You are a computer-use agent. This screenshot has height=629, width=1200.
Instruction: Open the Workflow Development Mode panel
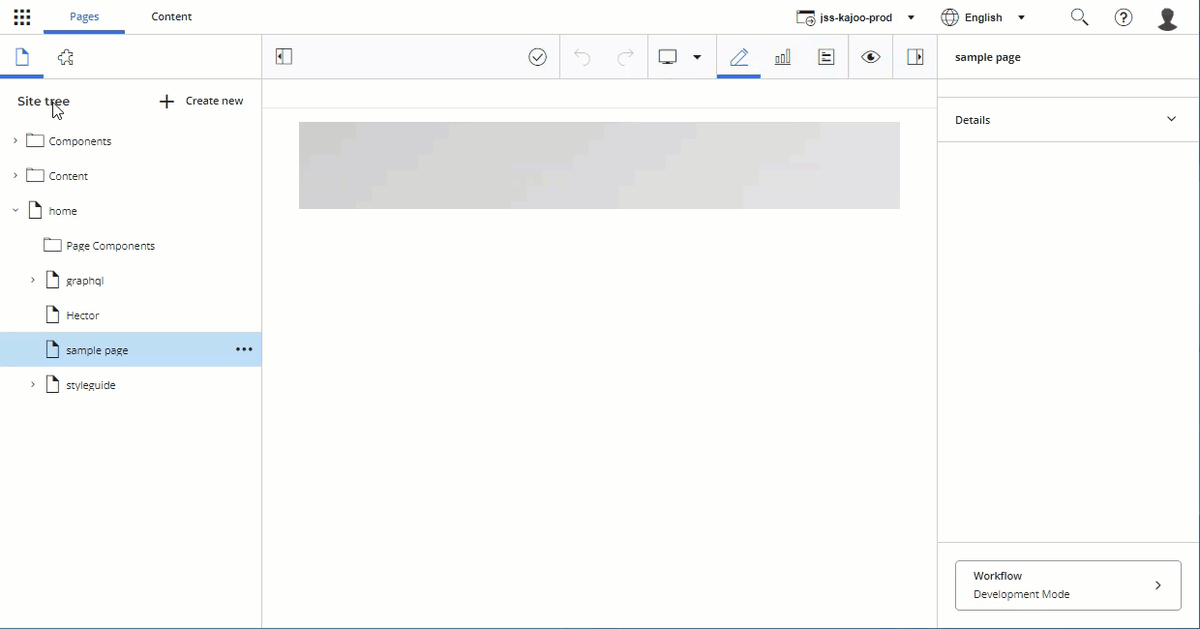point(1068,585)
